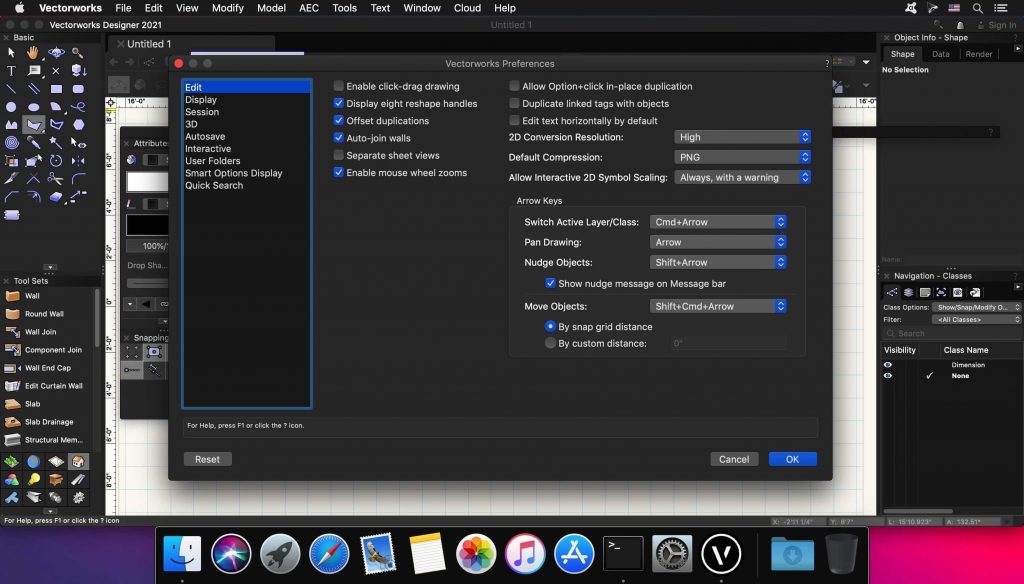The image size is (1024, 584).
Task: Hide the Dimension class with its visibility eye
Action: [x=887, y=364]
